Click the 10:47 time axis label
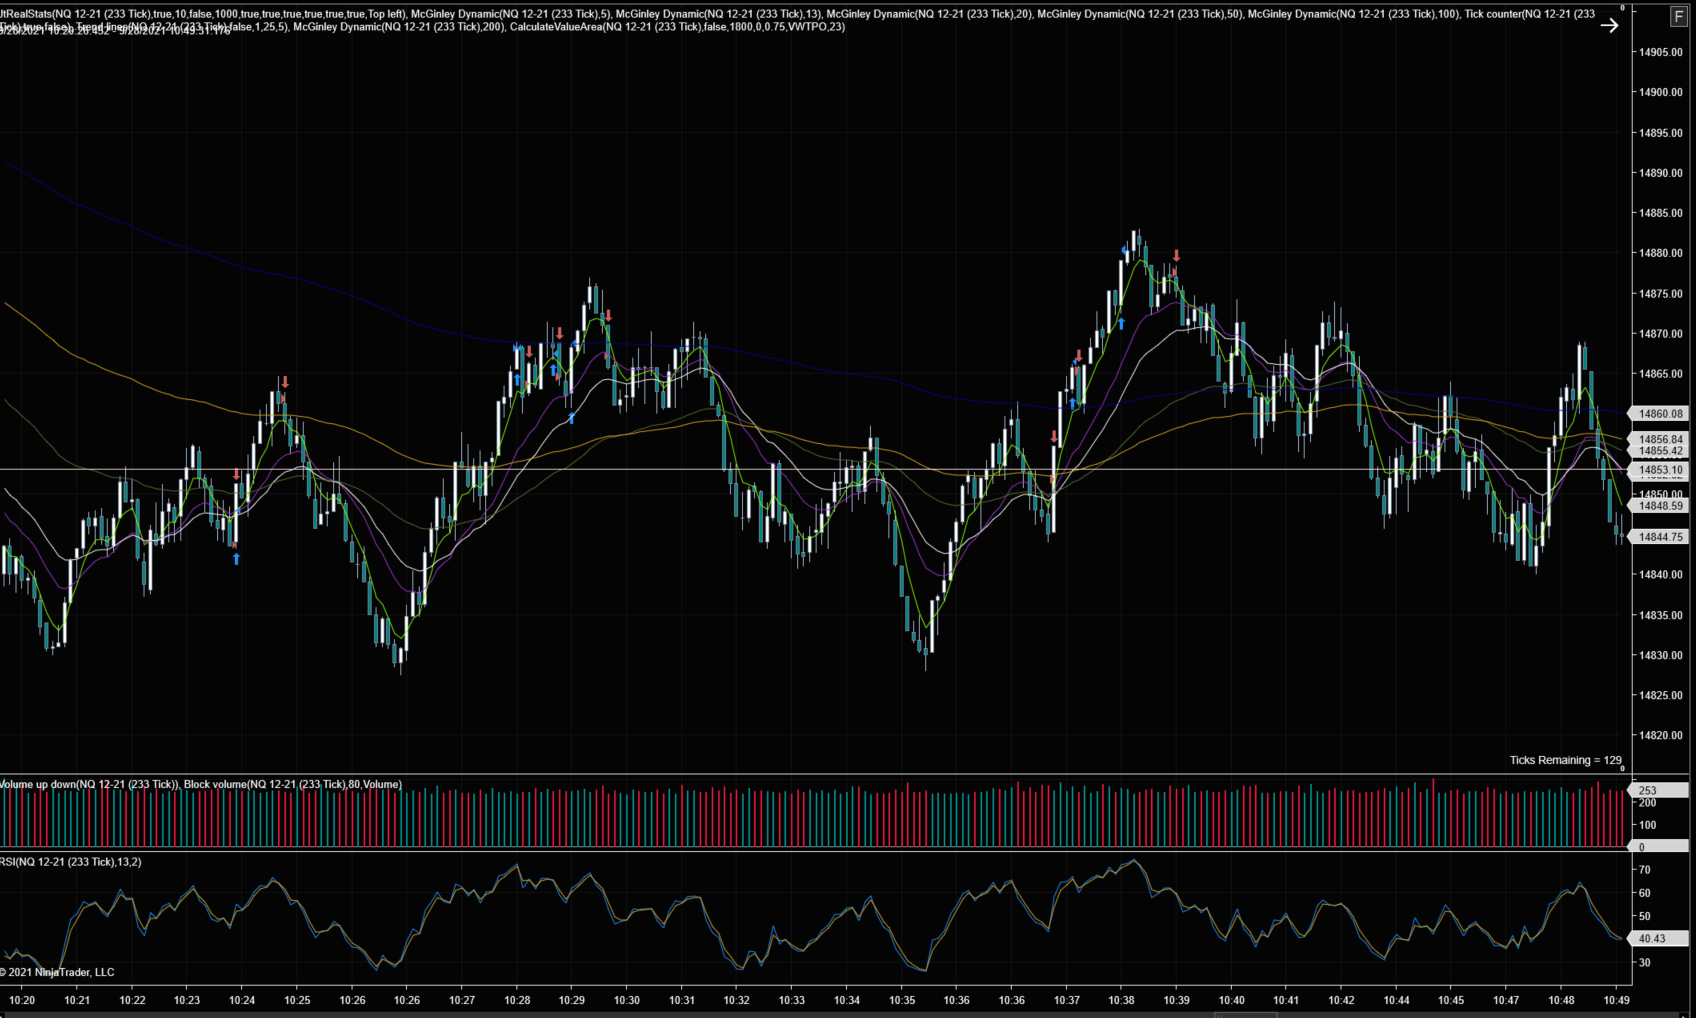Image resolution: width=1696 pixels, height=1018 pixels. click(x=1506, y=1000)
